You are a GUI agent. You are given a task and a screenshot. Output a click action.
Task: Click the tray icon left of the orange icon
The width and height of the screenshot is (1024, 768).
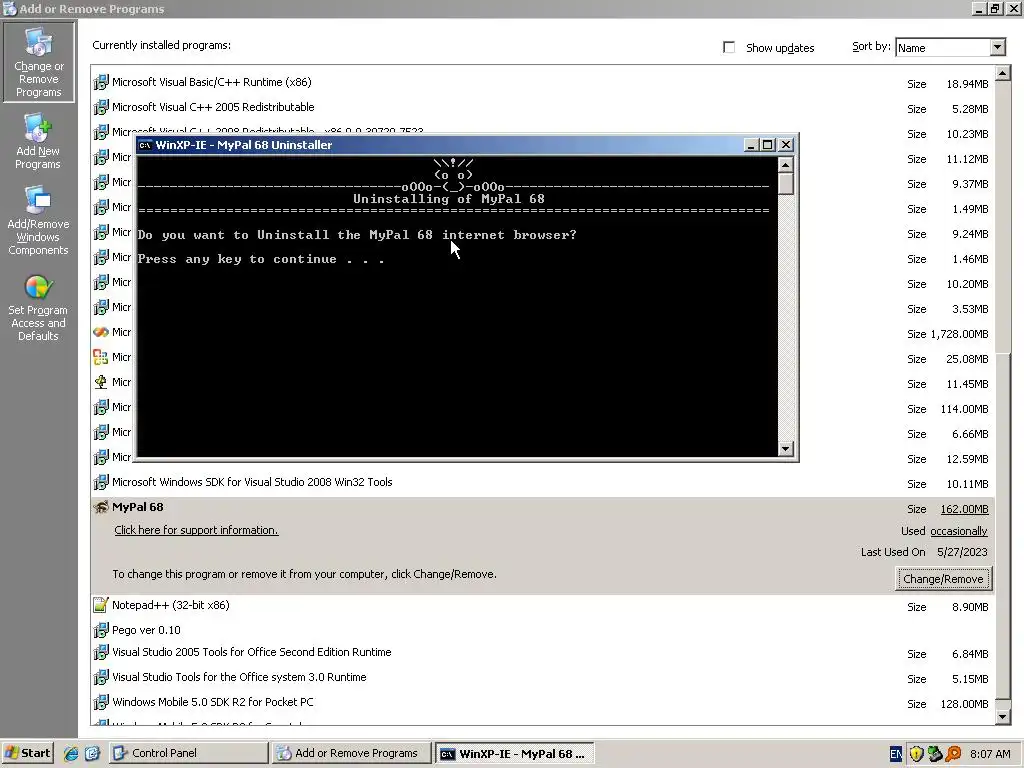tap(935, 754)
